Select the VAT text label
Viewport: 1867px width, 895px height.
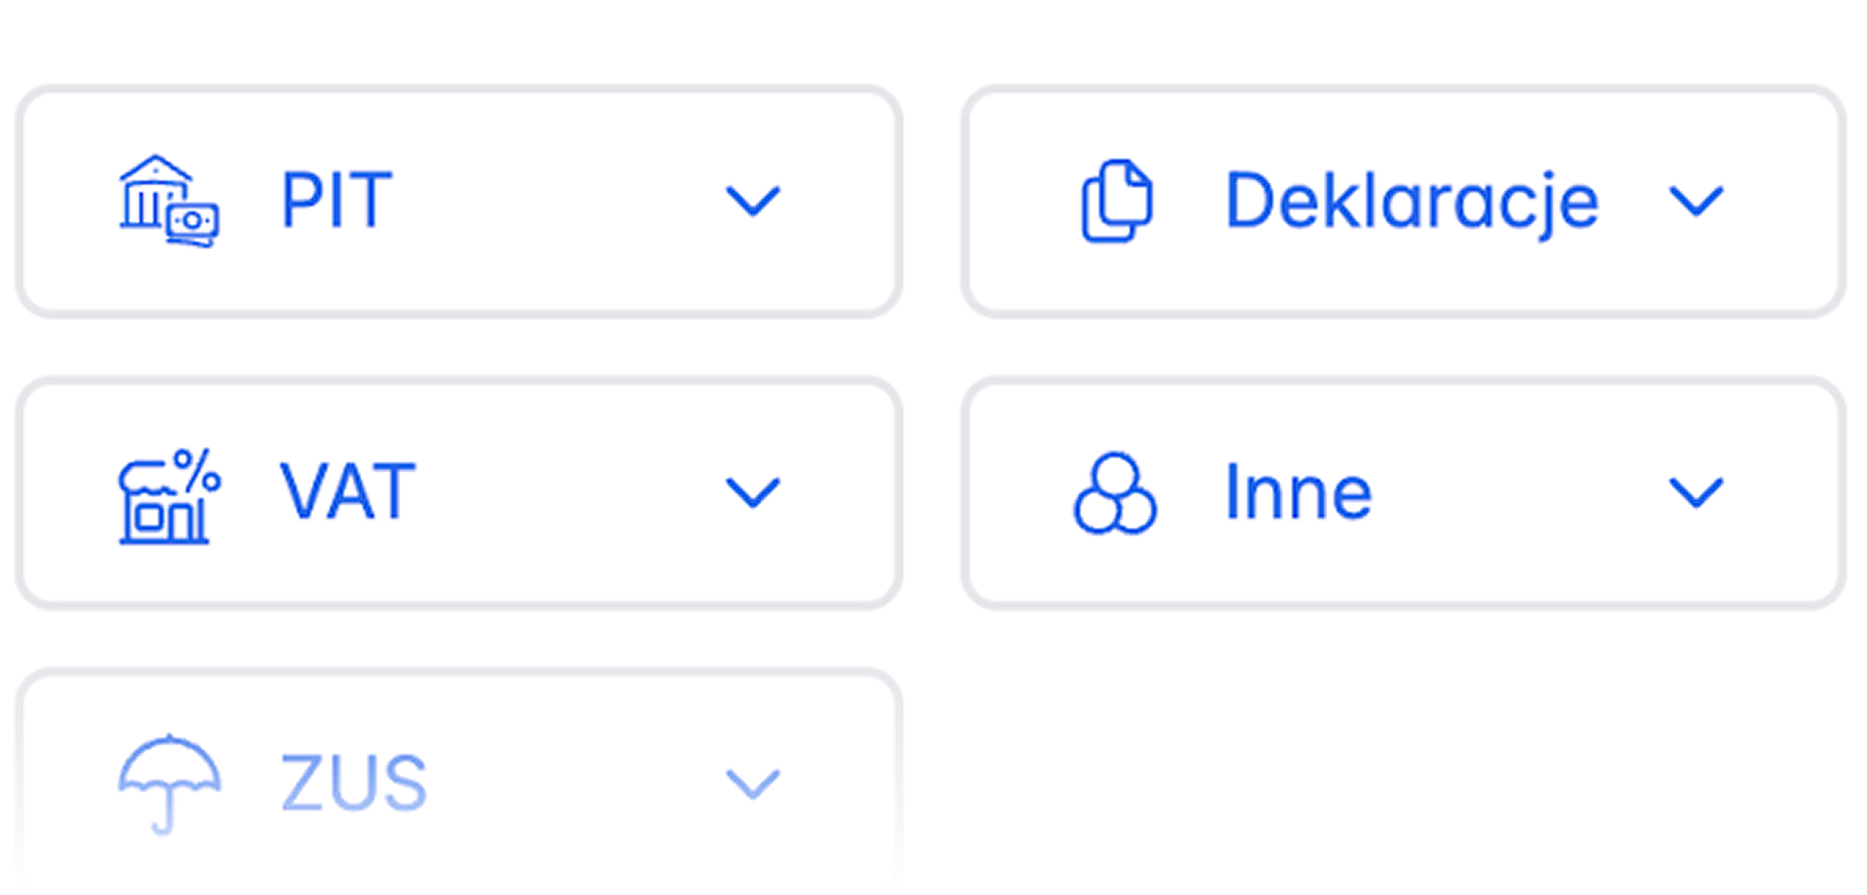coord(347,492)
